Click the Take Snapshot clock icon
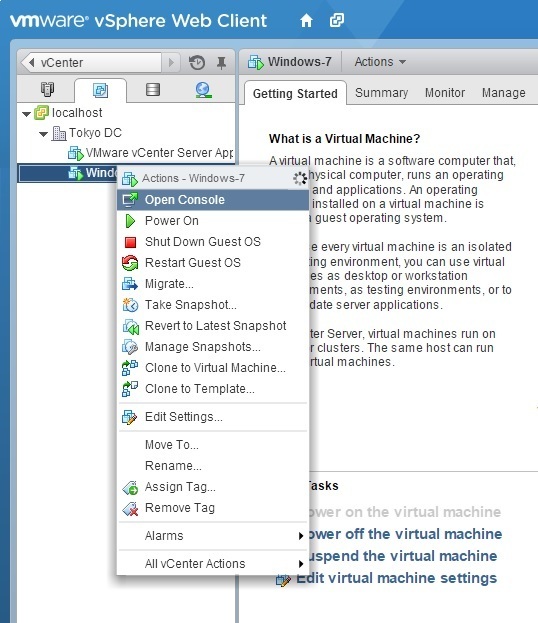538x623 pixels. (130, 305)
